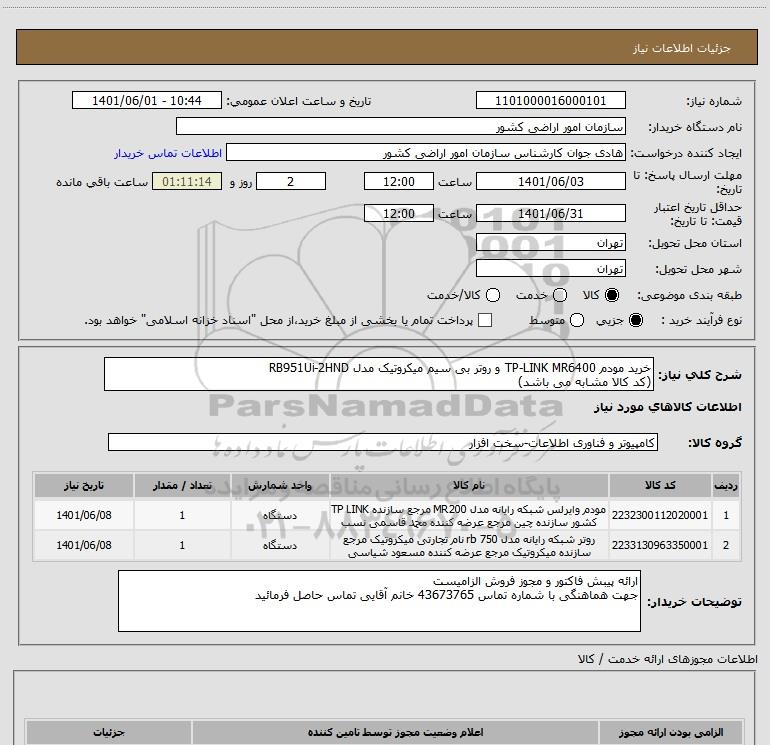Click the unit دستگاه in the MR200 modem row
The width and height of the screenshot is (770, 745).
click(x=280, y=515)
